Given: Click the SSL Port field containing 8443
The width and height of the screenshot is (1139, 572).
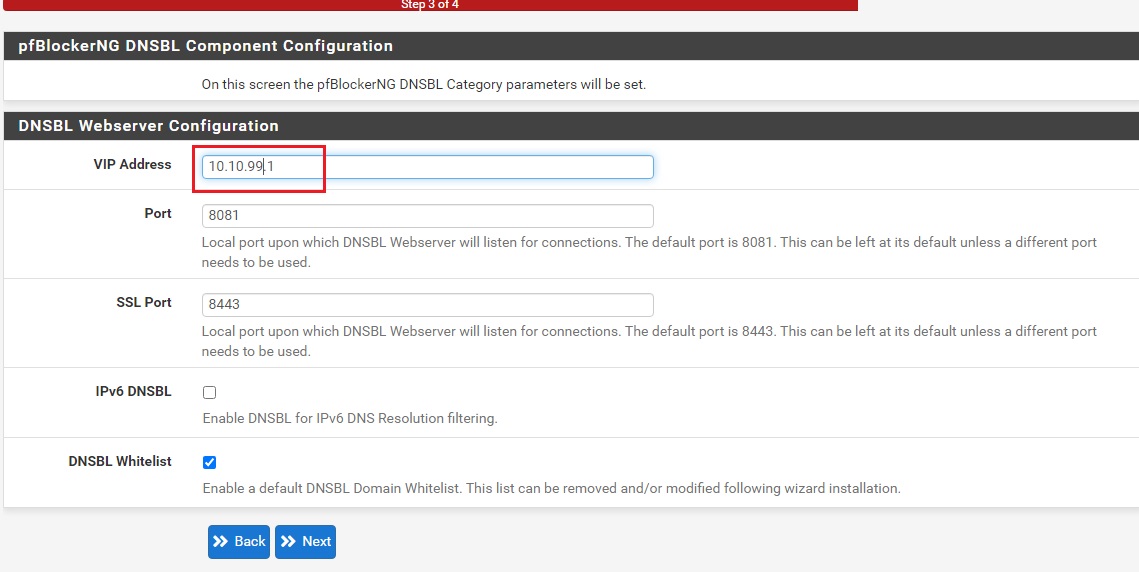Looking at the screenshot, I should tap(428, 305).
